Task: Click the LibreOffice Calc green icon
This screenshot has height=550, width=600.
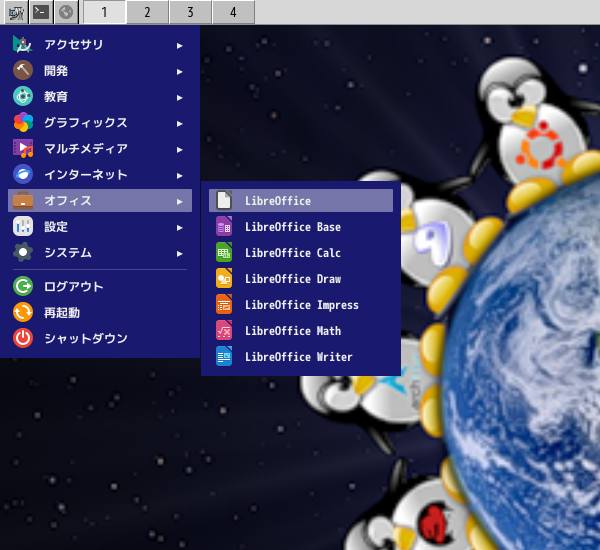Action: tap(224, 253)
